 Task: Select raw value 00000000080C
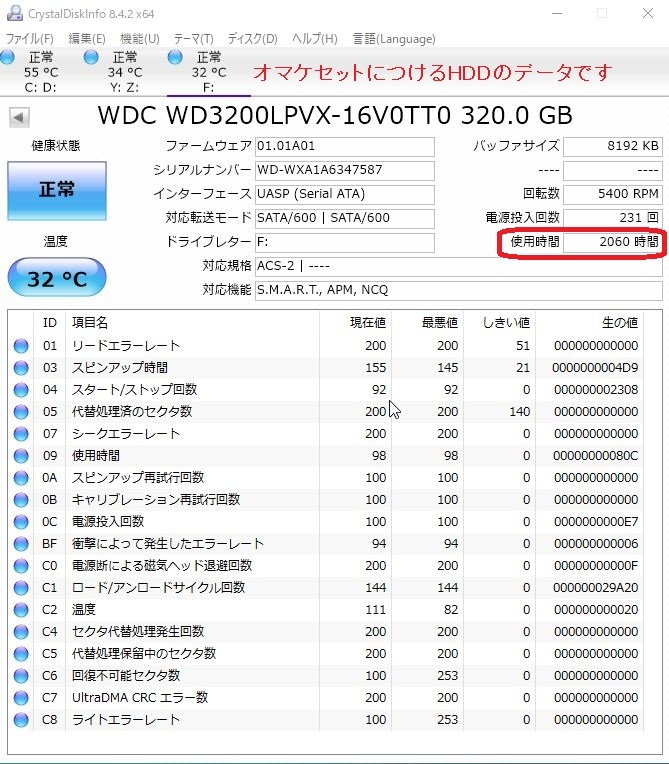[x=595, y=456]
